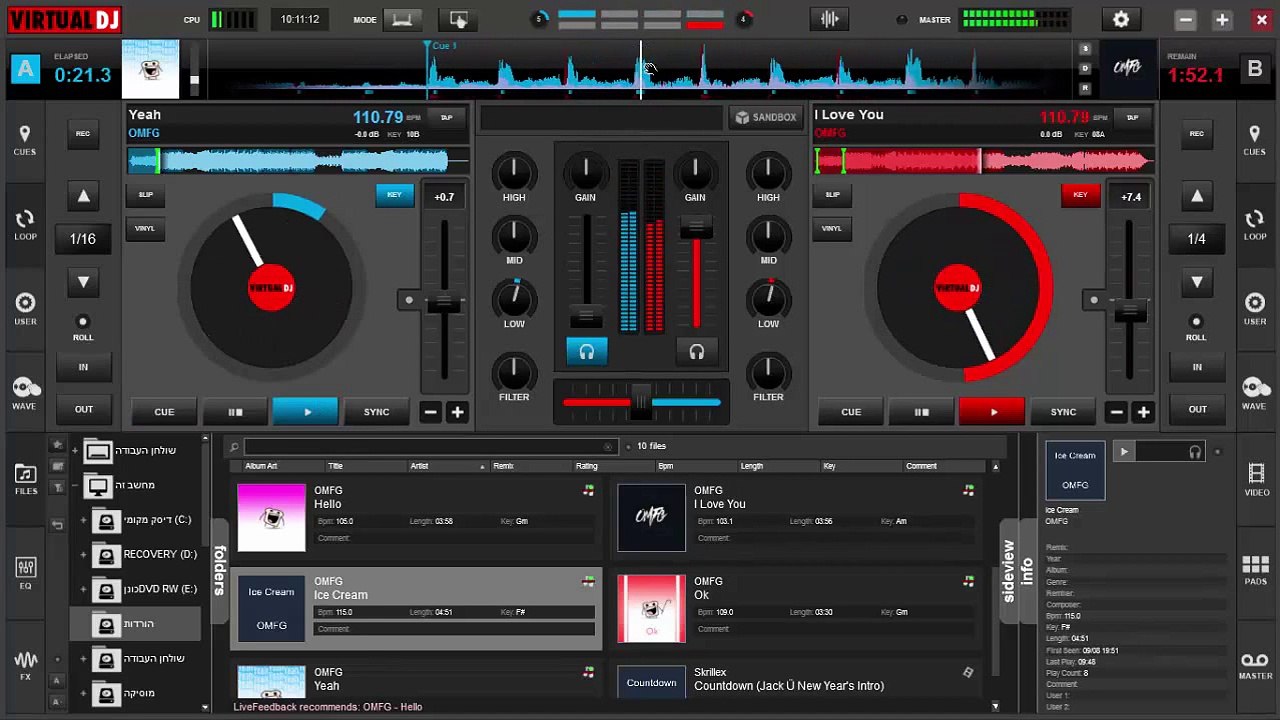The height and width of the screenshot is (720, 1280).
Task: Click left deck SYNC button
Action: (376, 412)
